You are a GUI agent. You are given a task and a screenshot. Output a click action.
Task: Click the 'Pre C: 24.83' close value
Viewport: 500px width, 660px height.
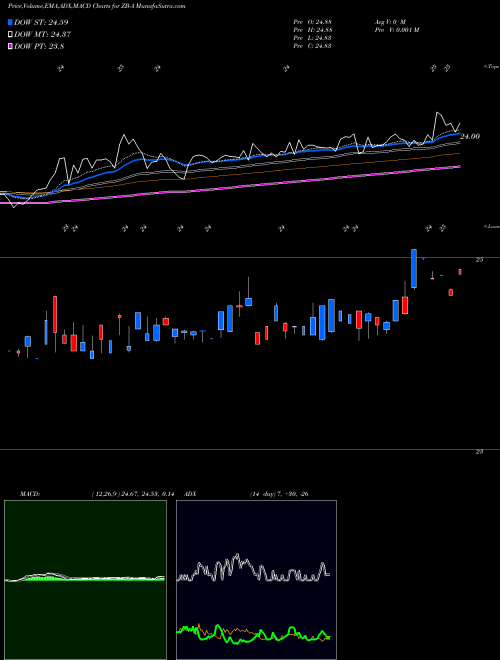click(313, 46)
